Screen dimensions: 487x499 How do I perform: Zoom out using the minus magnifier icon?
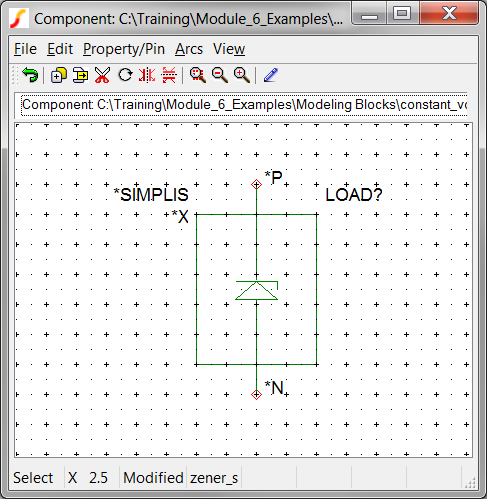point(220,75)
